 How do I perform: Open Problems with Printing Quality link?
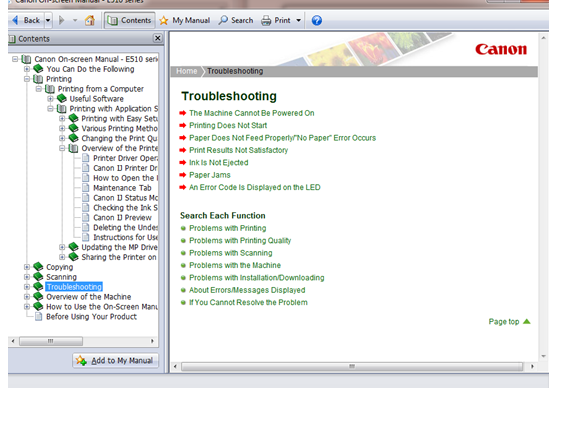tap(240, 241)
